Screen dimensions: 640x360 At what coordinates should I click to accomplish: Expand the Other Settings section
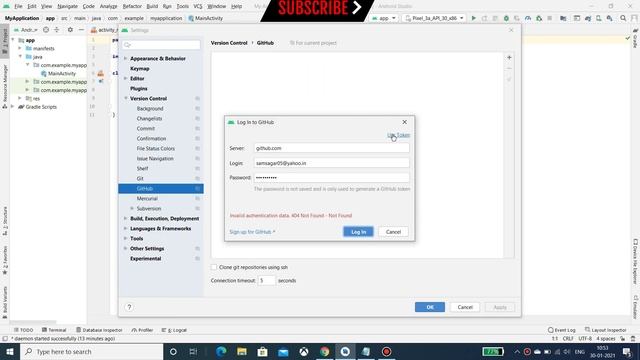125,248
